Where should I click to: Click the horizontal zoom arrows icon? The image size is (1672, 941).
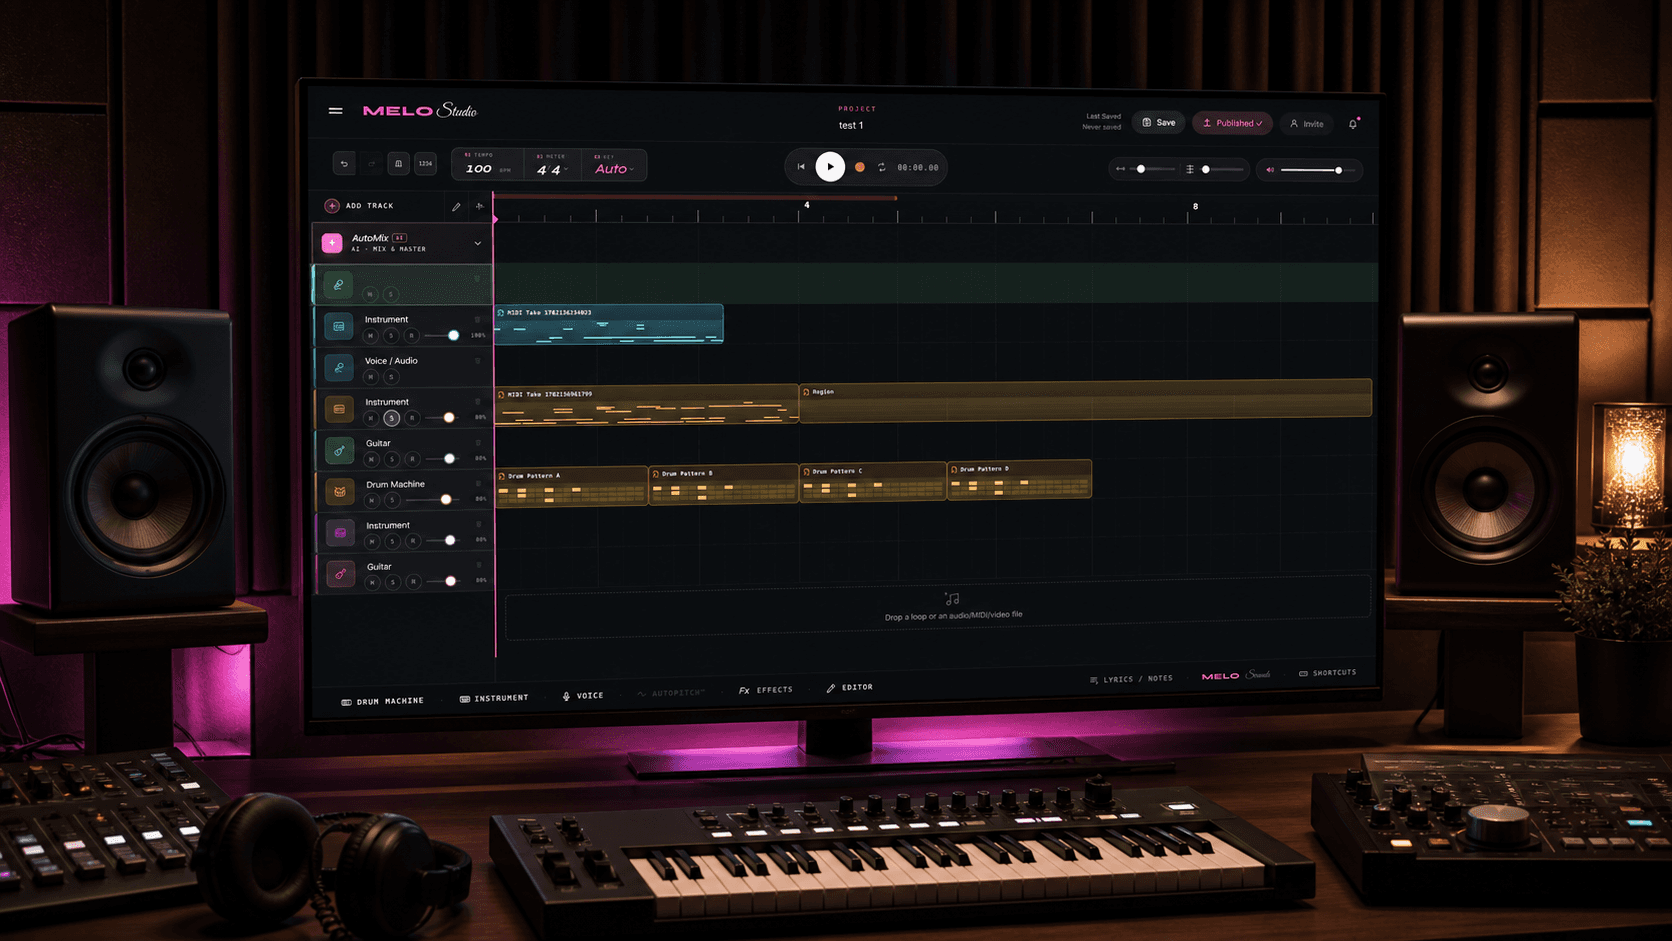tap(1120, 169)
